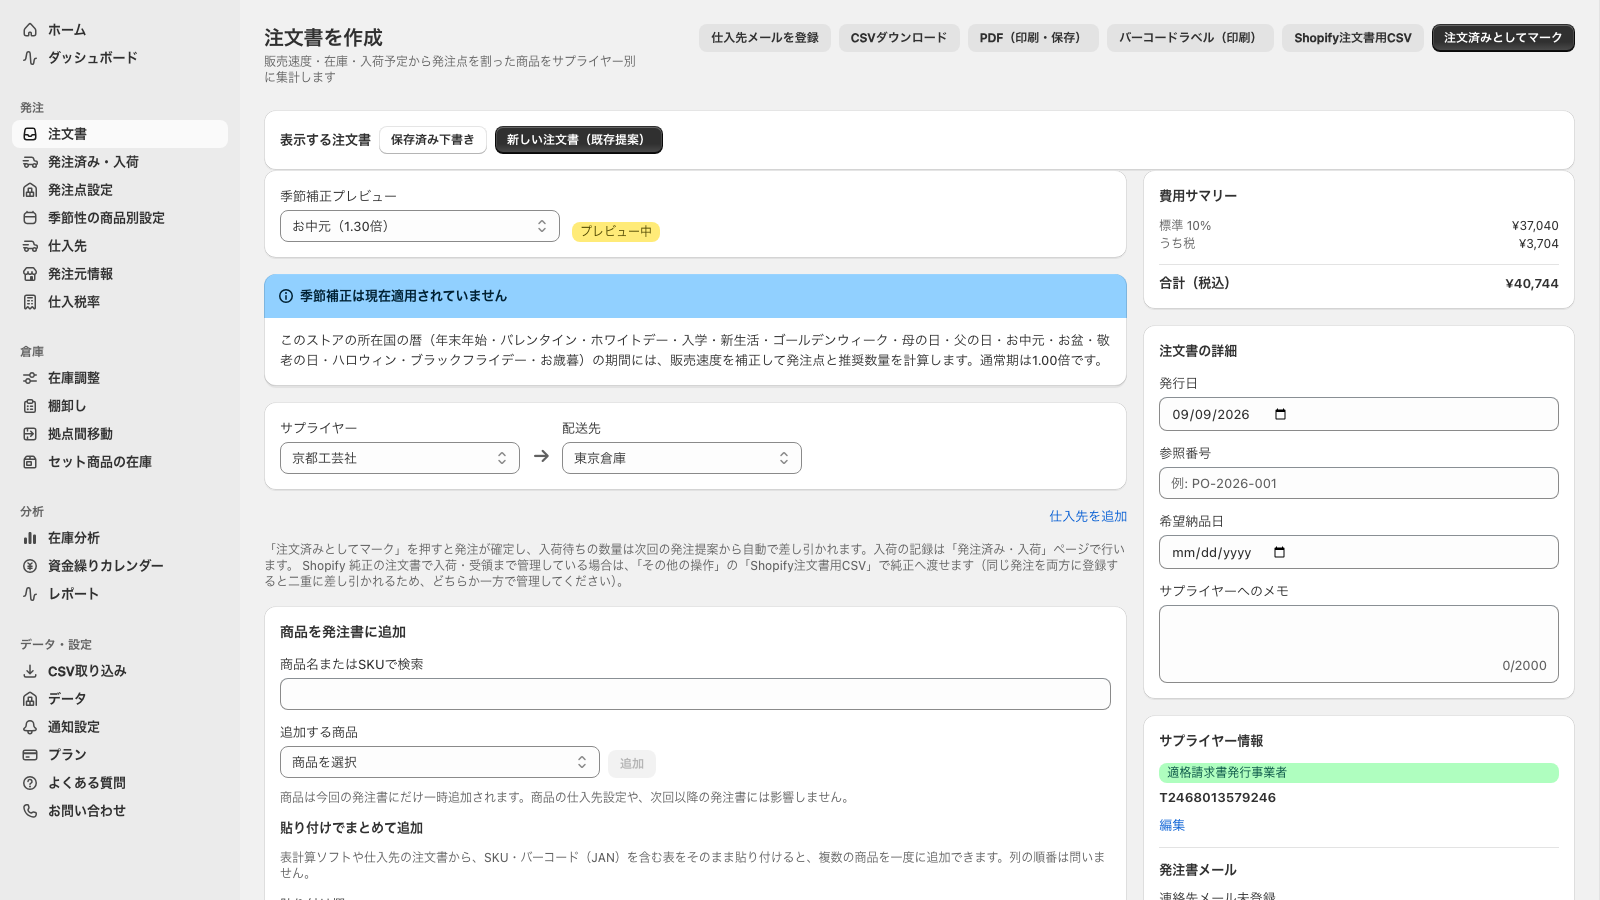Open the 発行日 calendar picker icon
1600x900 pixels.
1280,414
